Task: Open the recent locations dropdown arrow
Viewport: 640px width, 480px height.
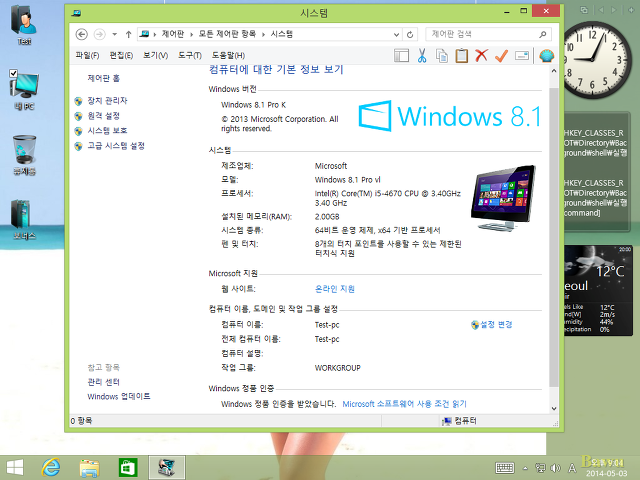Action: pos(115,35)
